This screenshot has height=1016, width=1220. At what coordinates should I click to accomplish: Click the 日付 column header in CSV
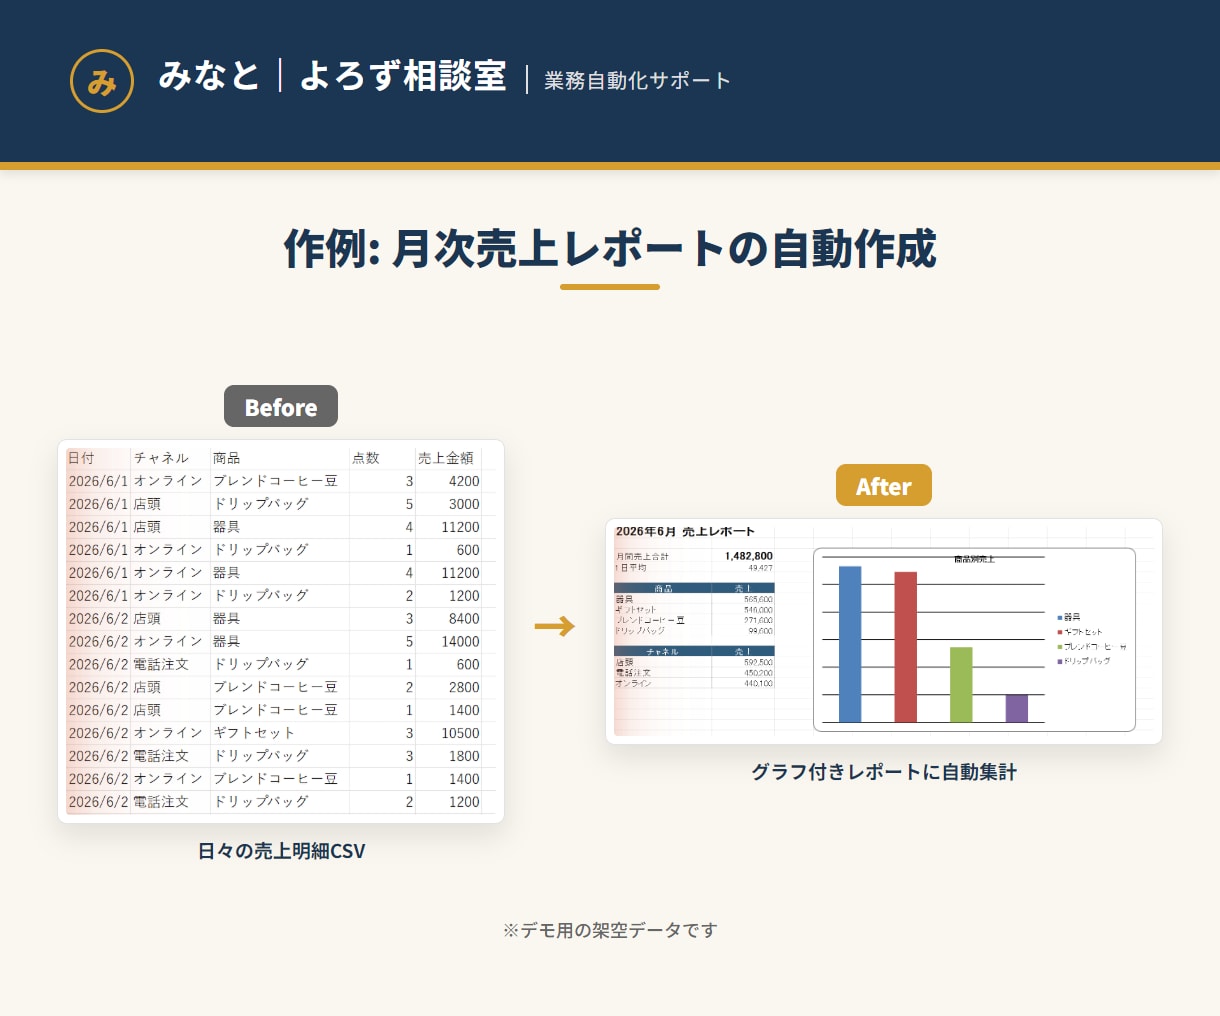point(81,458)
